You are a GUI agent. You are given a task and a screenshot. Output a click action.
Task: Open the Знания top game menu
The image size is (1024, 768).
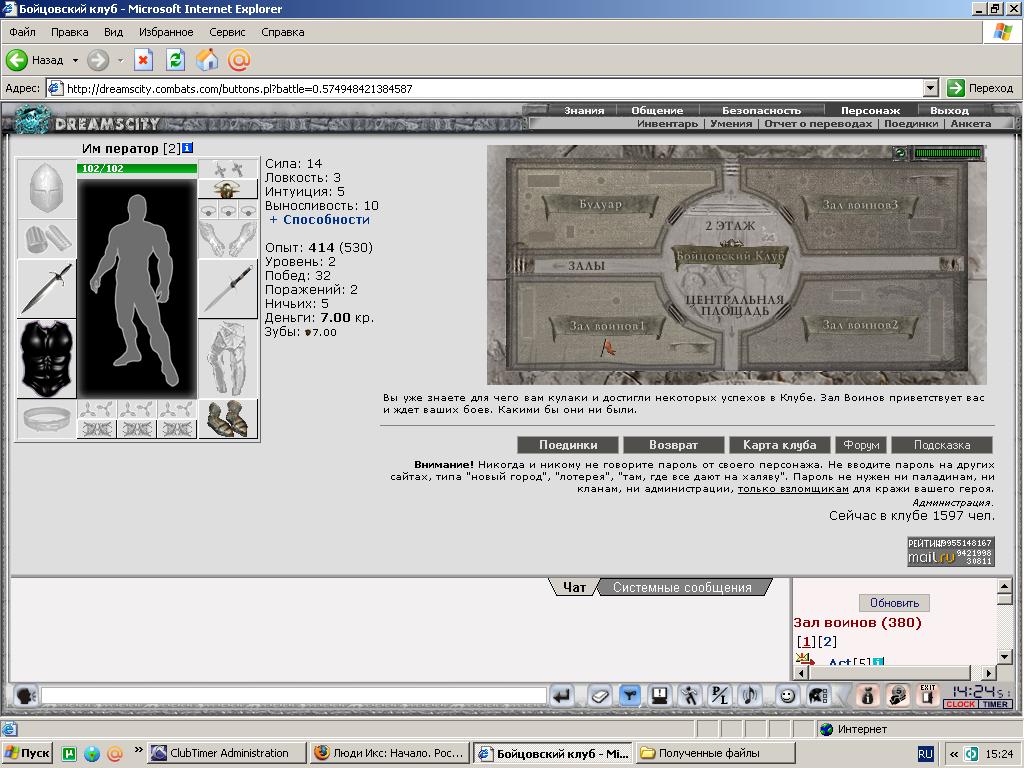pos(584,110)
